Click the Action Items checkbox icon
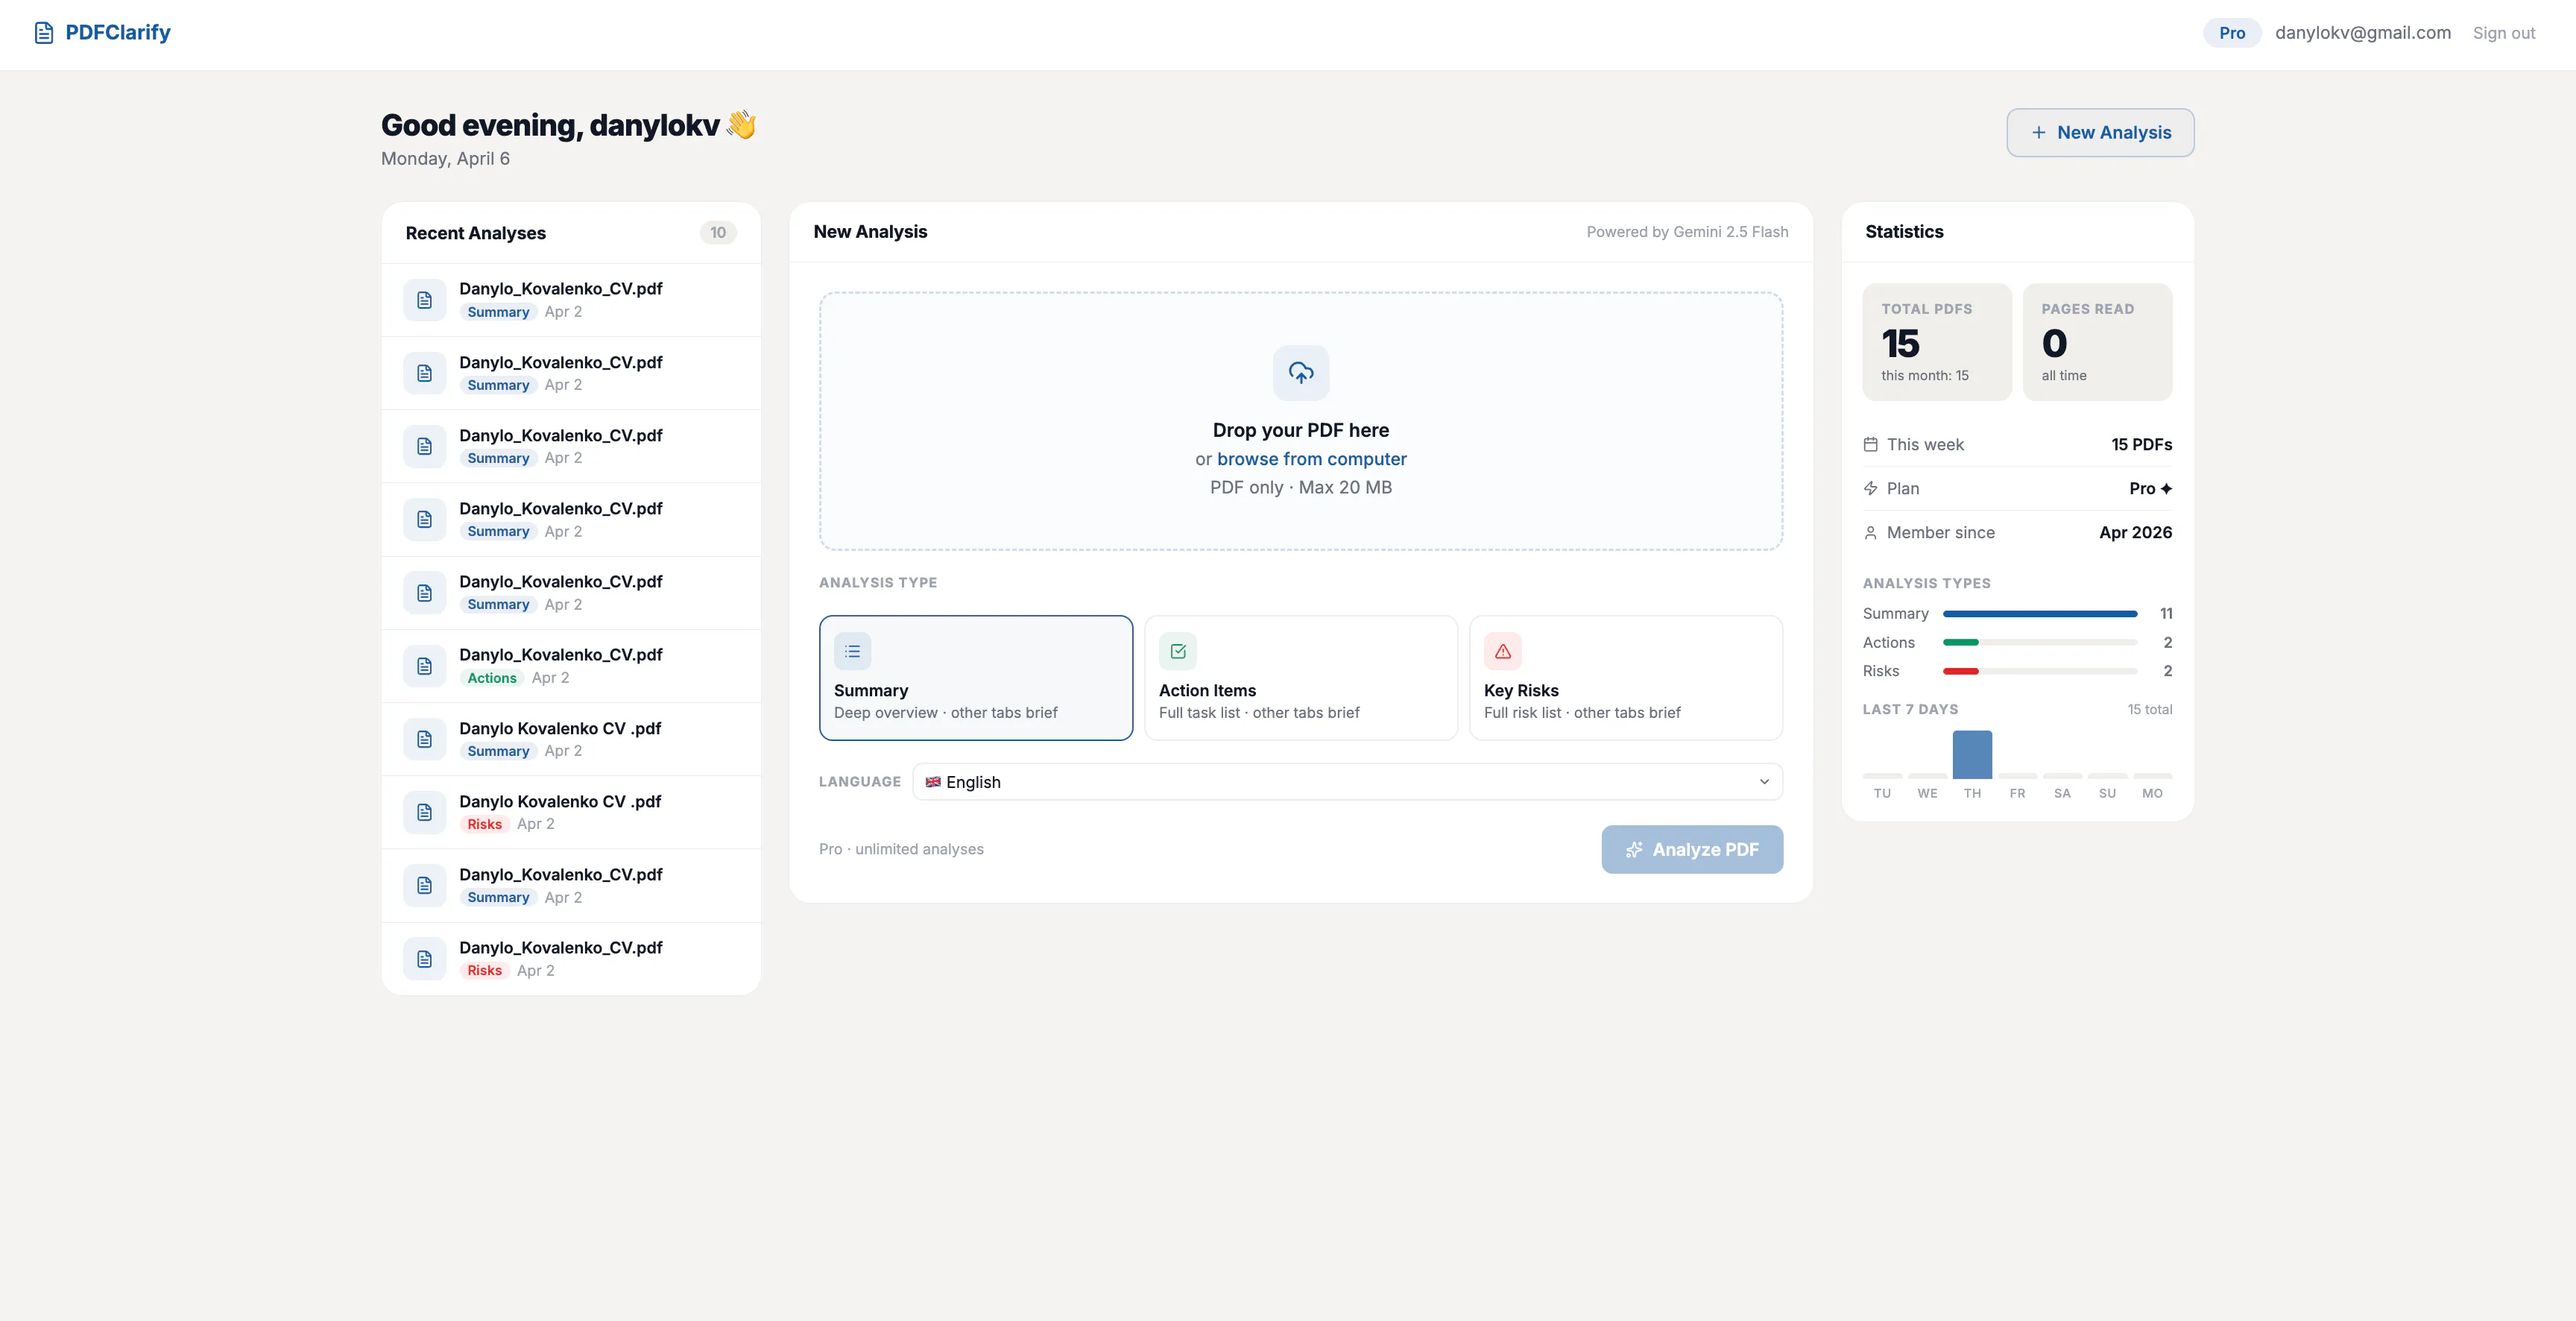Screen dimensions: 2576x1321 (x=1178, y=651)
